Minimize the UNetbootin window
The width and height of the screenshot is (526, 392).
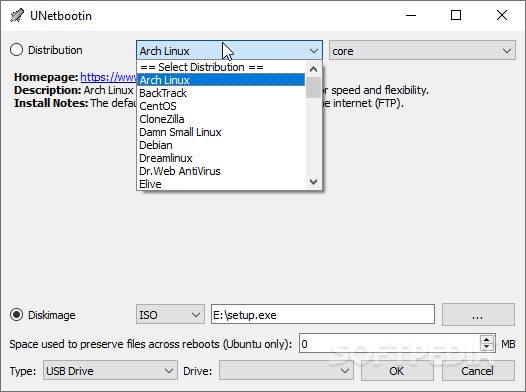(411, 15)
